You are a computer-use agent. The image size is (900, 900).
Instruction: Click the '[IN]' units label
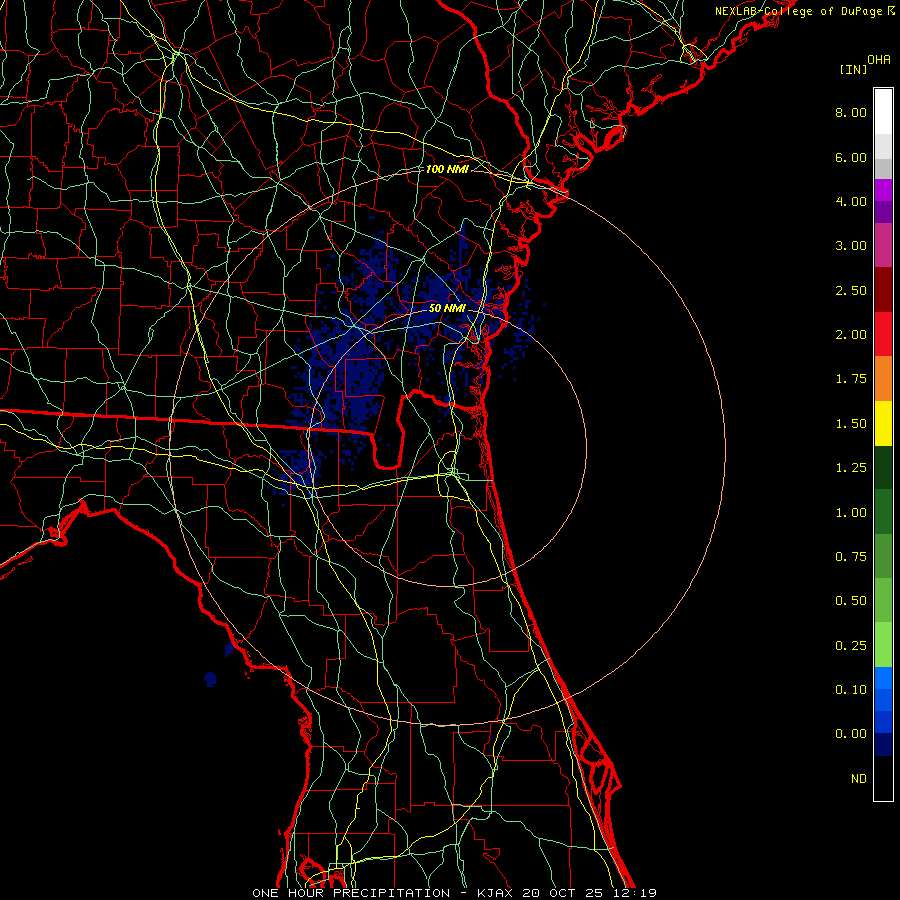click(x=853, y=69)
